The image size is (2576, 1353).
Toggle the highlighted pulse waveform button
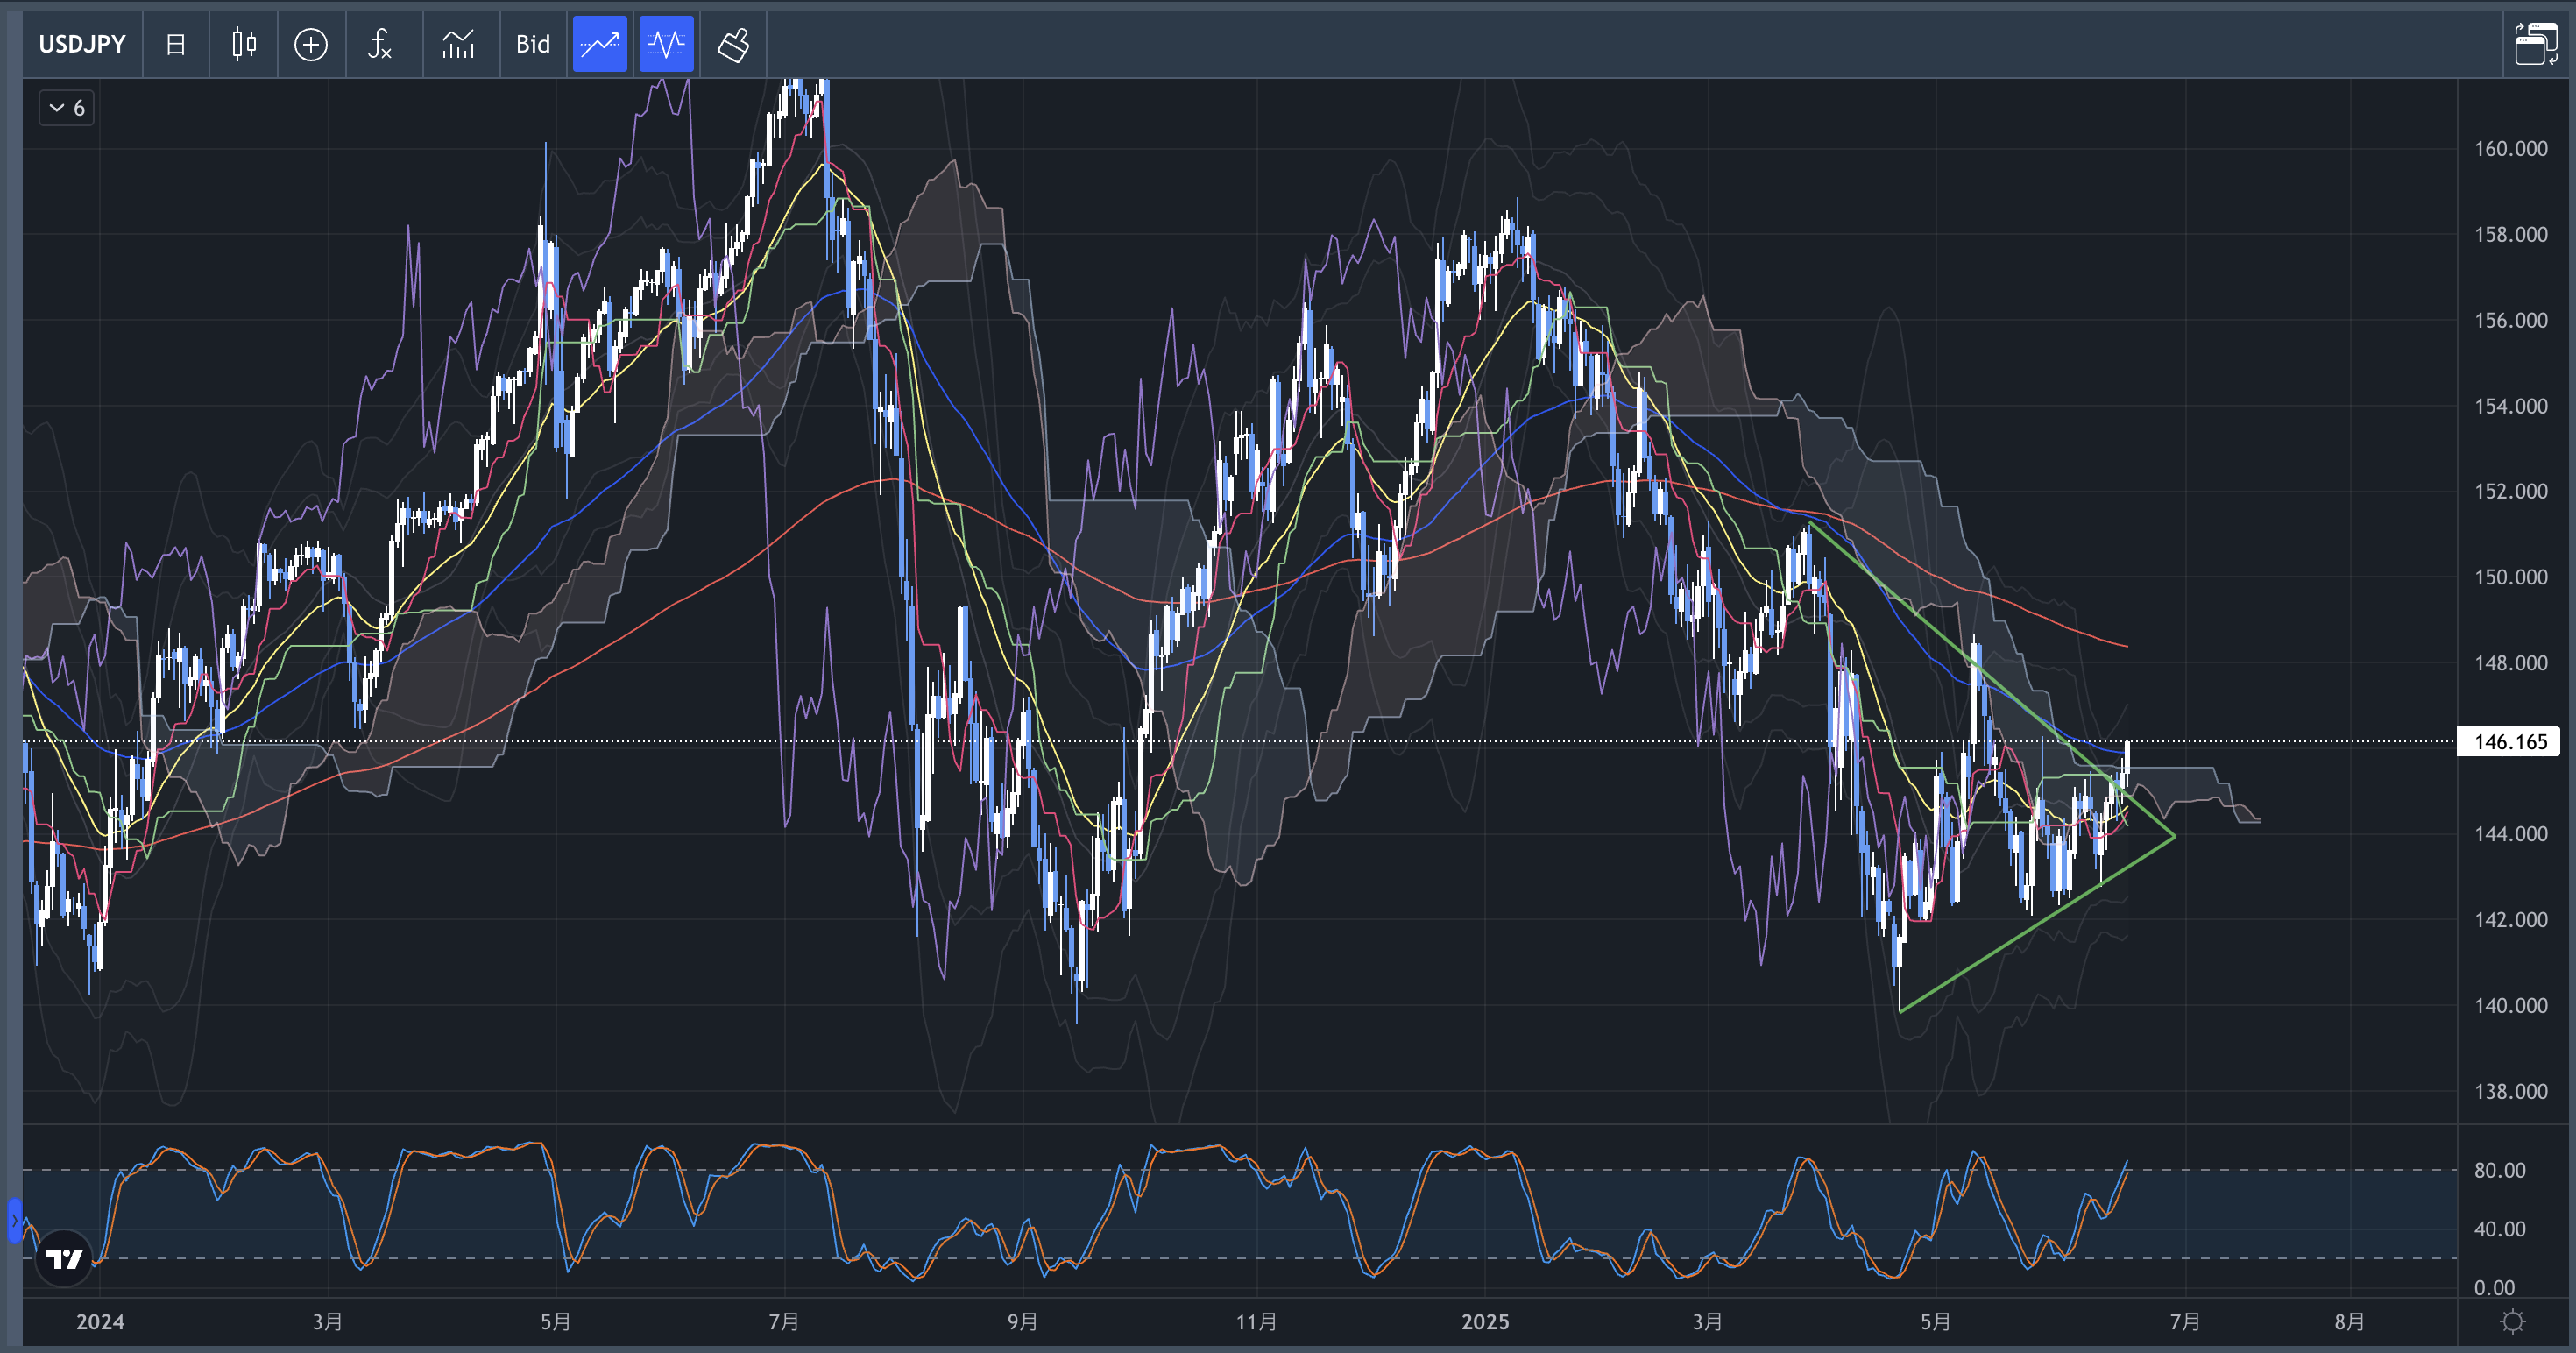(x=666, y=44)
